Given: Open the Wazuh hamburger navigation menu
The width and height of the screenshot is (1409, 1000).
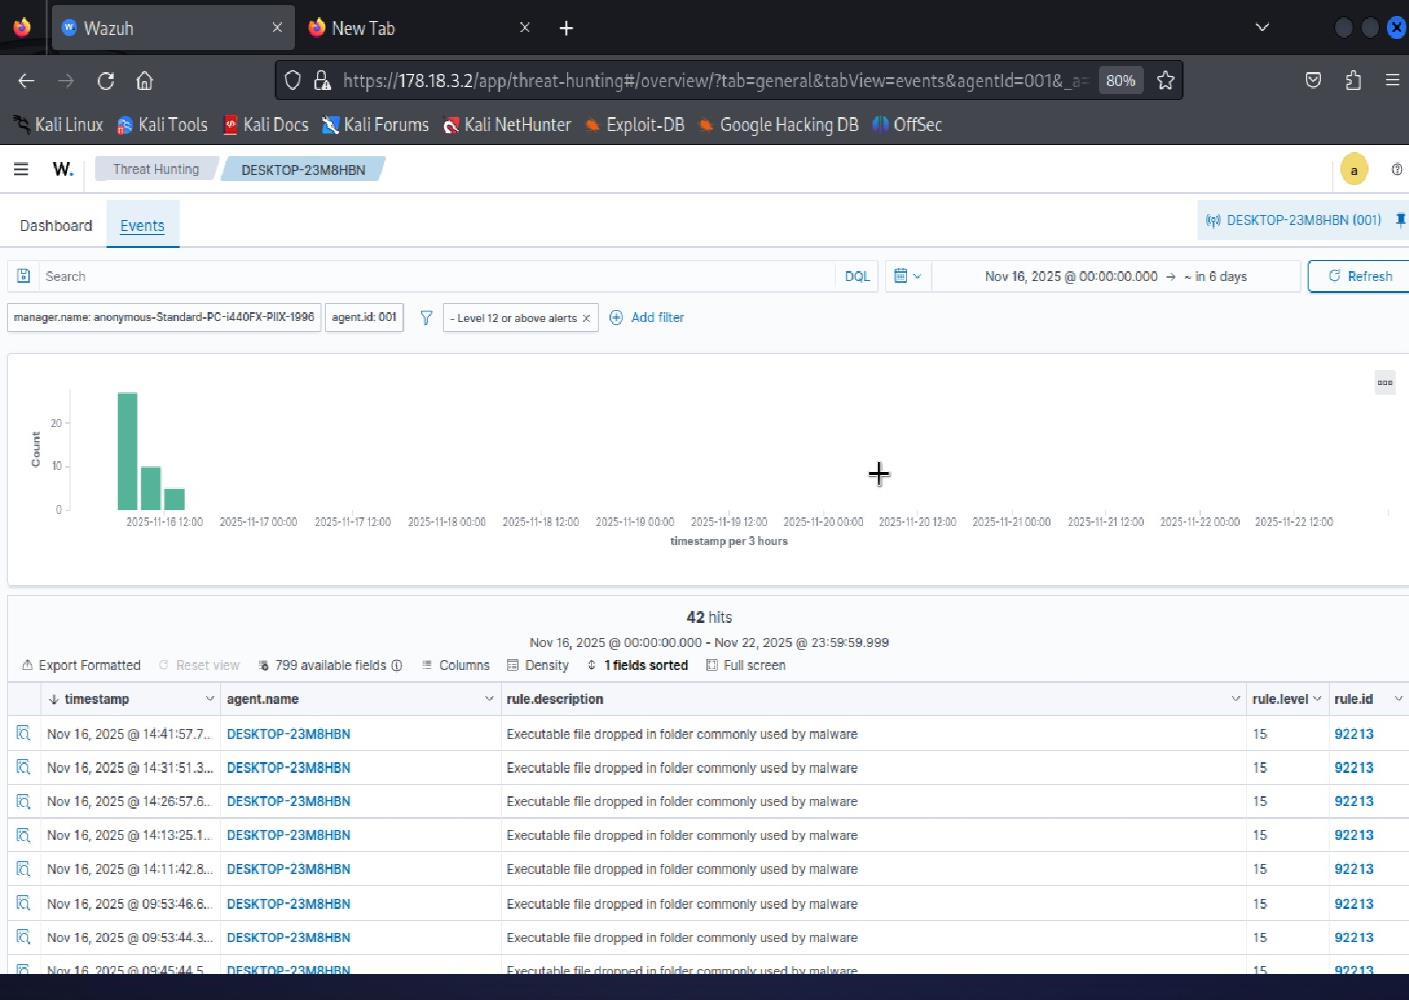Looking at the screenshot, I should 20,169.
